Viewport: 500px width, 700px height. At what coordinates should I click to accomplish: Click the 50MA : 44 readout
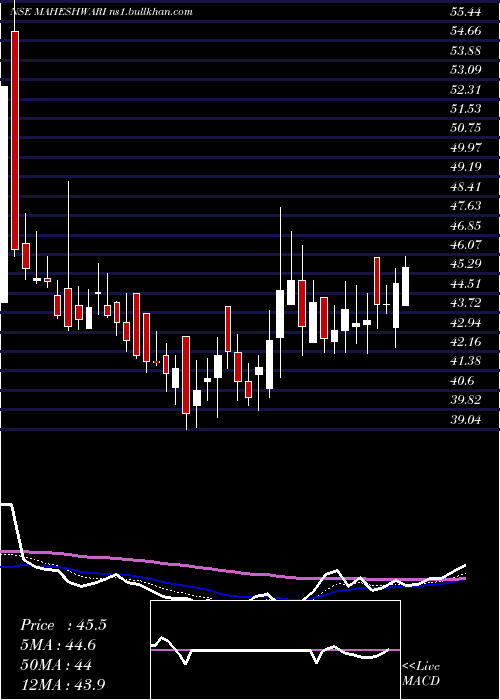pyautogui.click(x=56, y=665)
